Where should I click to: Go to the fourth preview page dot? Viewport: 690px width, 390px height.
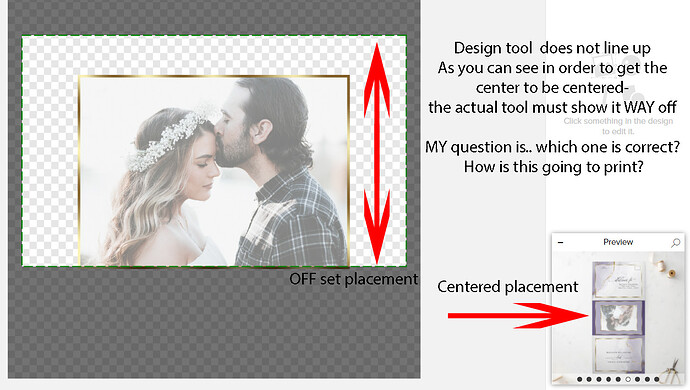pyautogui.click(x=609, y=379)
